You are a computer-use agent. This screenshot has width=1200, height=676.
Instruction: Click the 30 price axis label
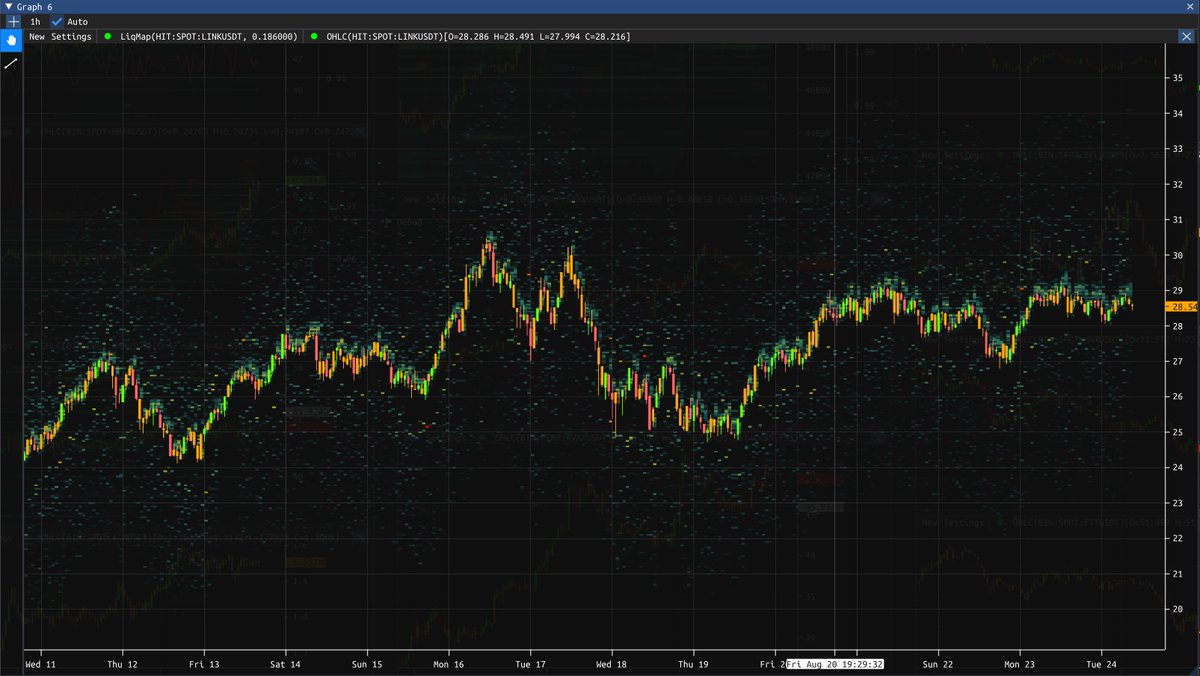[1177, 255]
